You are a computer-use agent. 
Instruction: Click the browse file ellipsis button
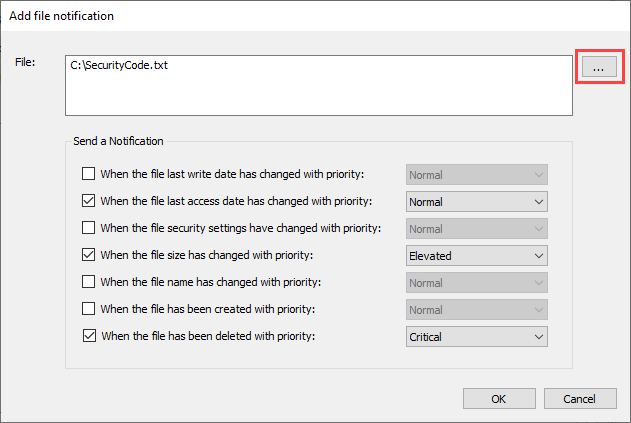click(x=599, y=66)
